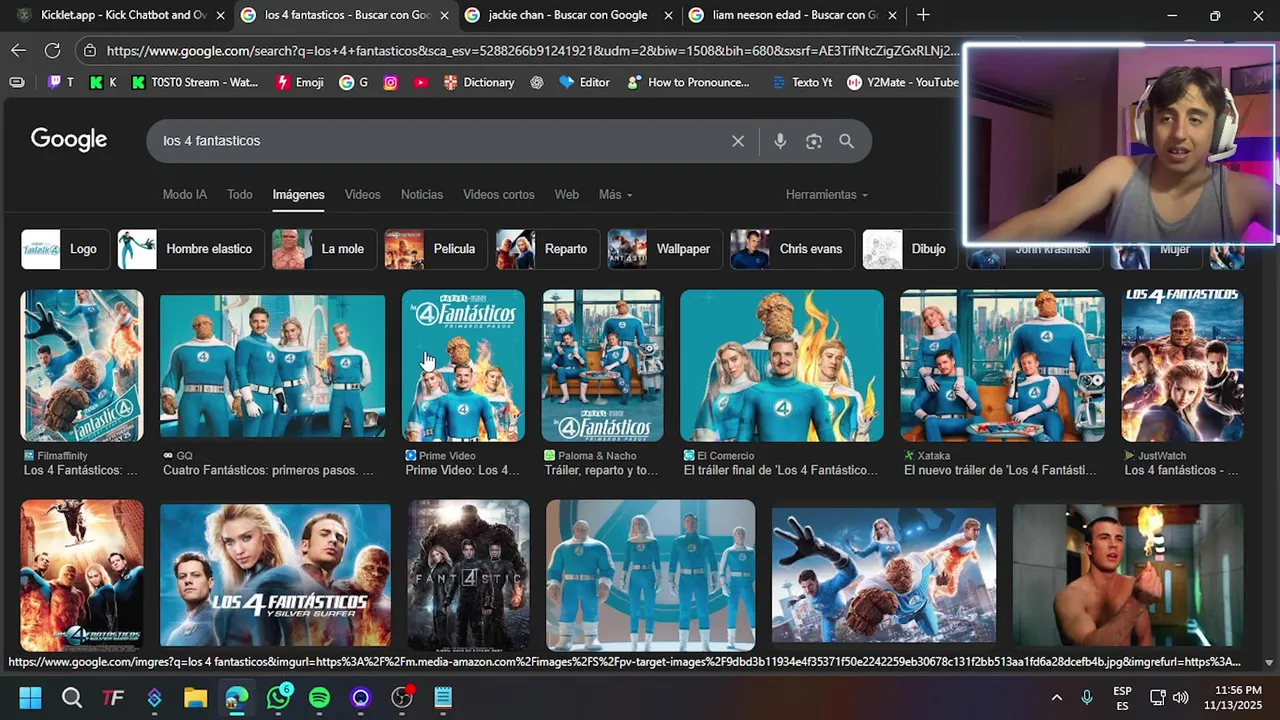Expand the Más dropdown menu
1280x720 pixels.
[x=615, y=194]
